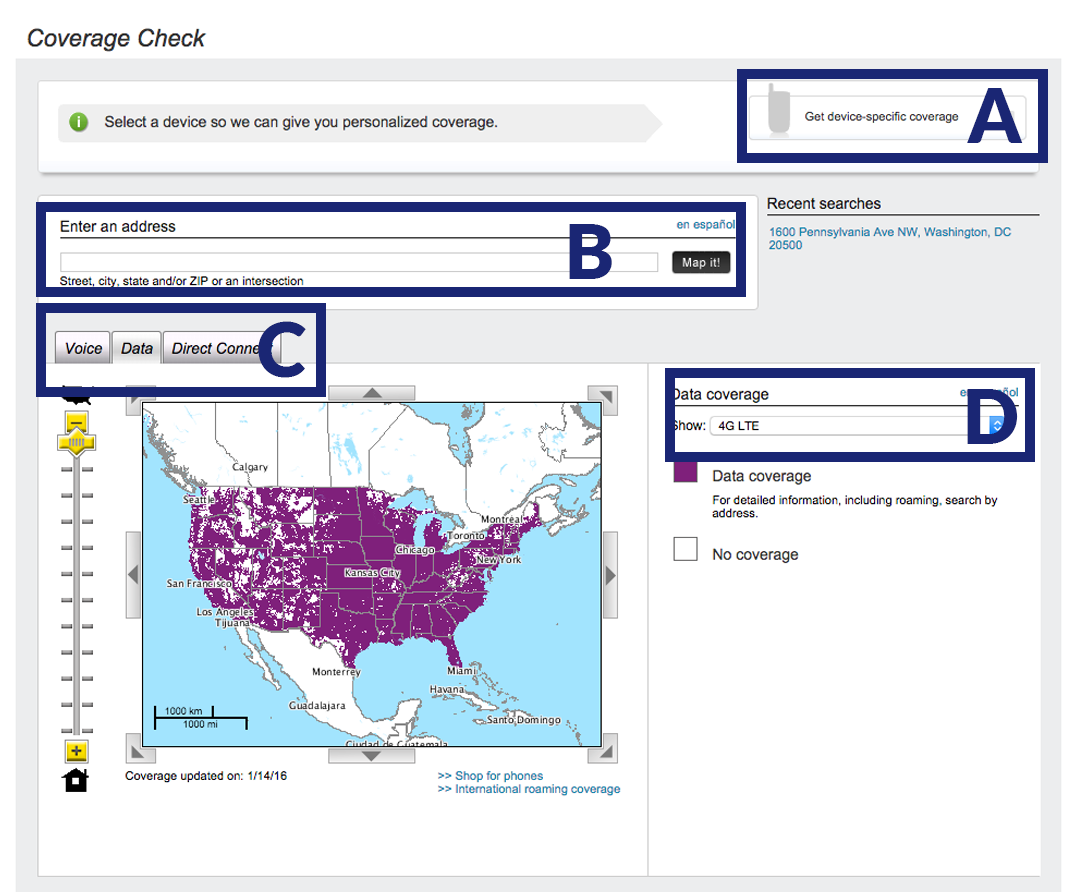Image resolution: width=1079 pixels, height=892 pixels.
Task: Pan the map up with the top arrow
Action: [x=373, y=393]
